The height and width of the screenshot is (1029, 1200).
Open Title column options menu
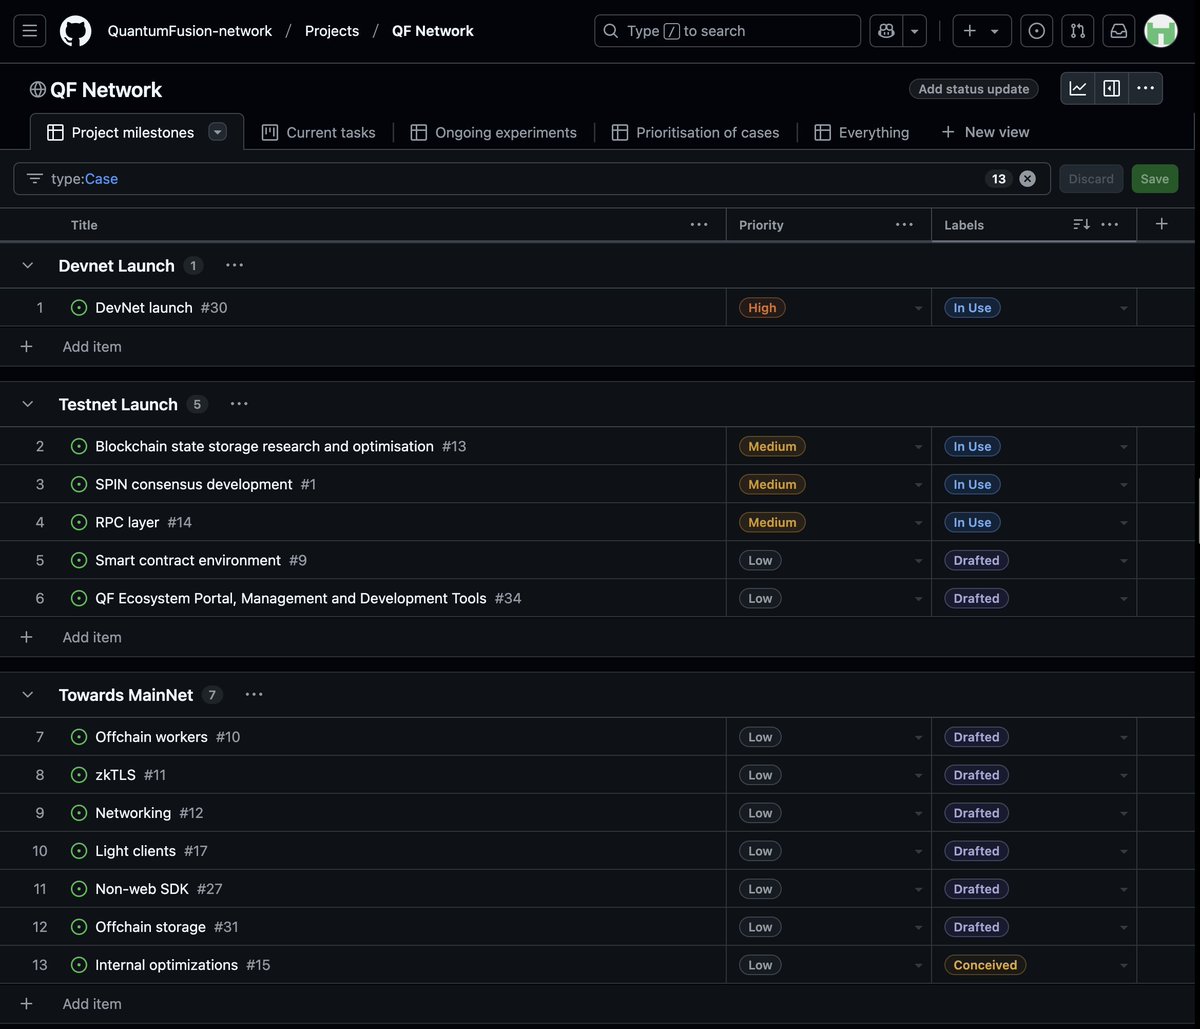699,224
